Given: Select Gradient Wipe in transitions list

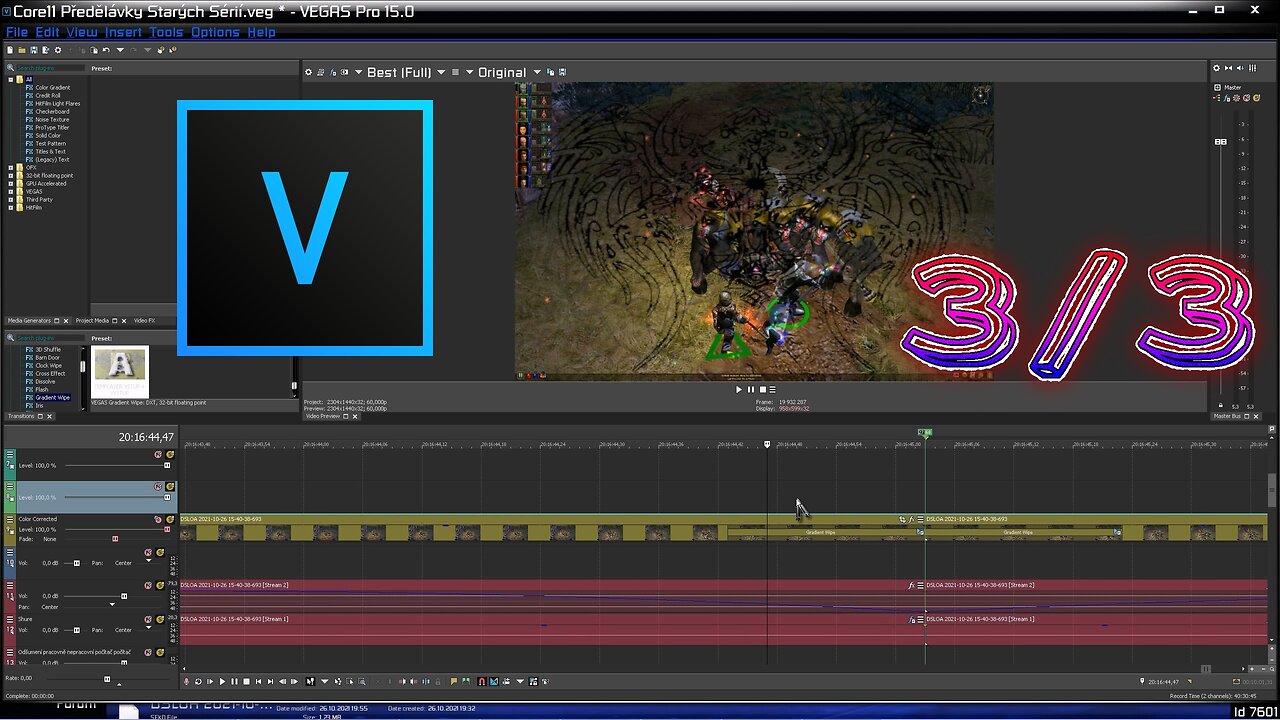Looking at the screenshot, I should click(x=52, y=397).
